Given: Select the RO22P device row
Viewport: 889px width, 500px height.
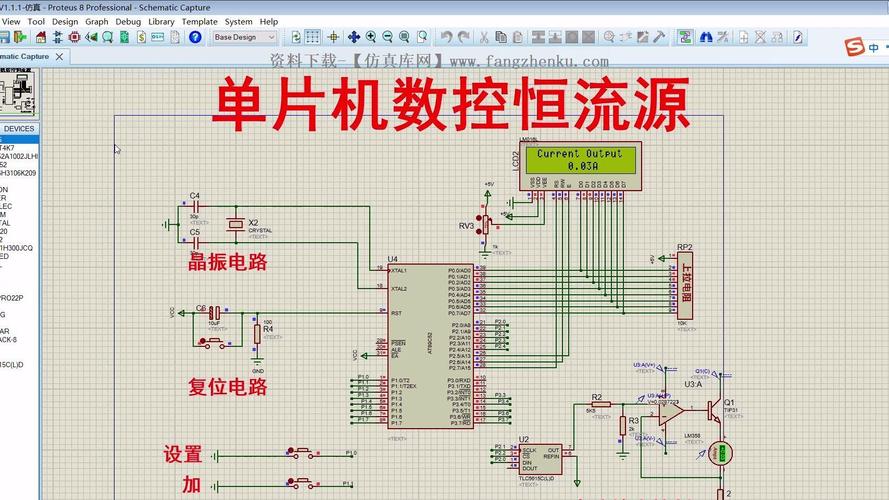Looking at the screenshot, I should 19,298.
